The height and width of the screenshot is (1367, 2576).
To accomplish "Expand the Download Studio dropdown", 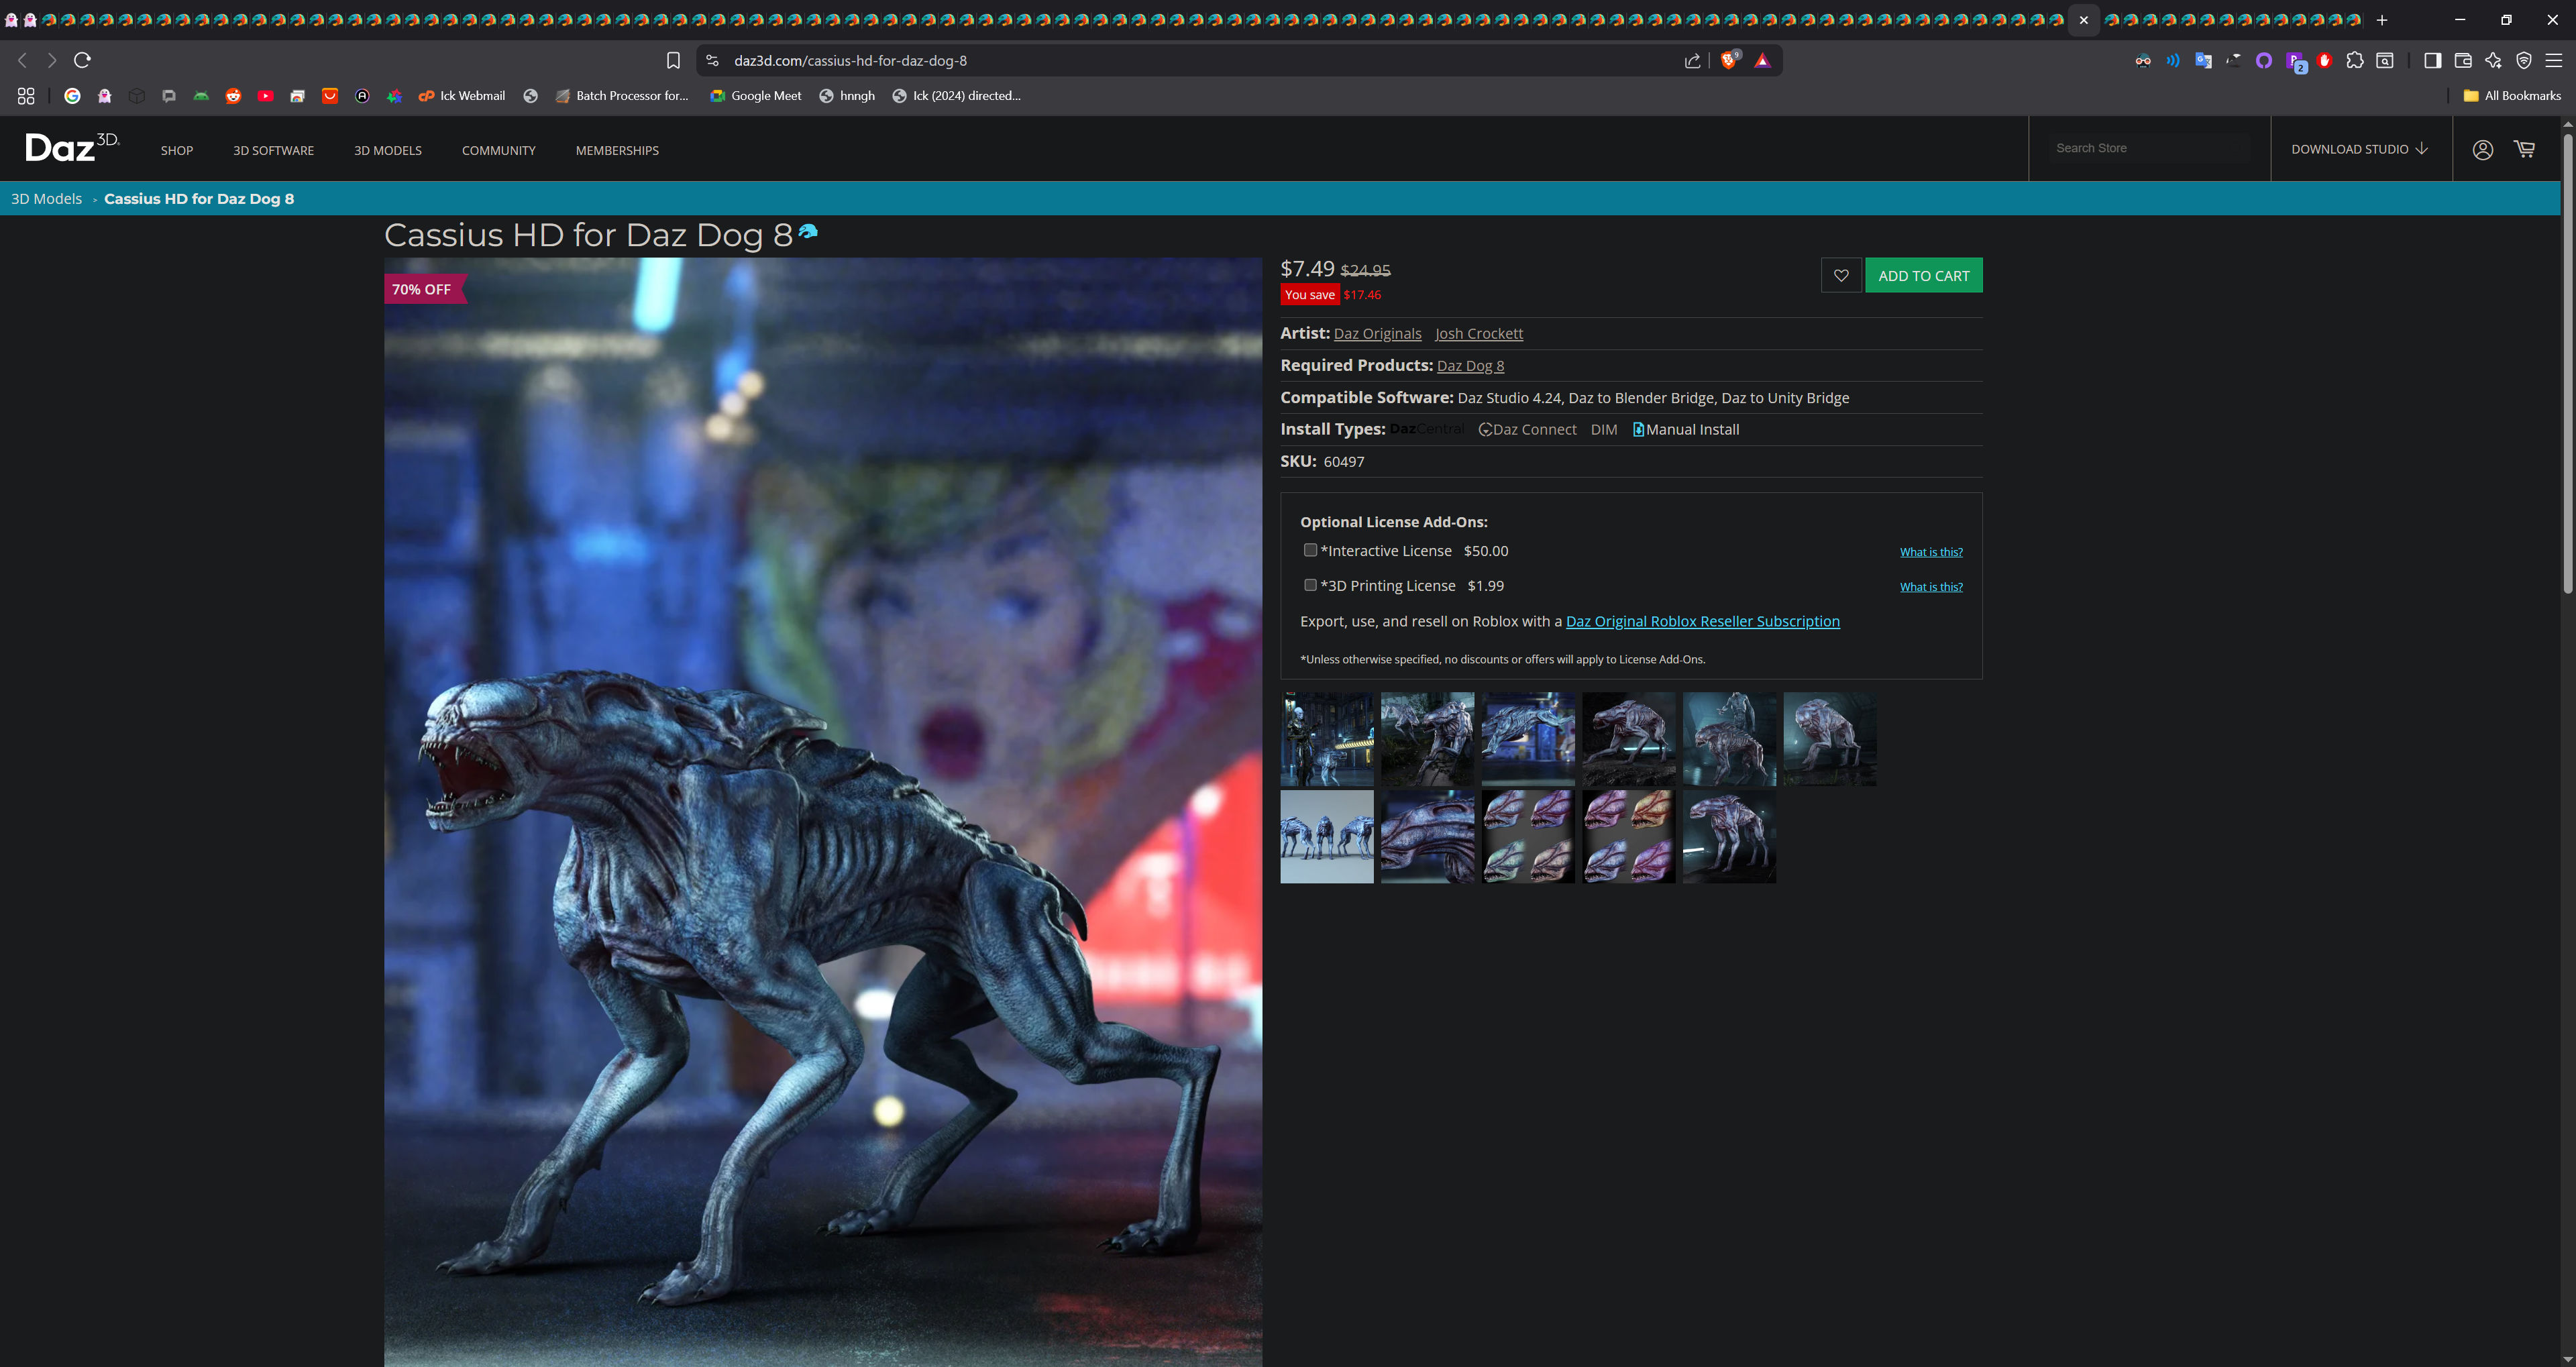I will (2360, 149).
